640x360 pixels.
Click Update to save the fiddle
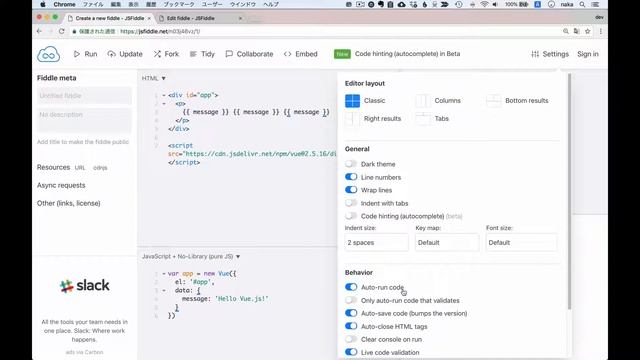(x=125, y=54)
